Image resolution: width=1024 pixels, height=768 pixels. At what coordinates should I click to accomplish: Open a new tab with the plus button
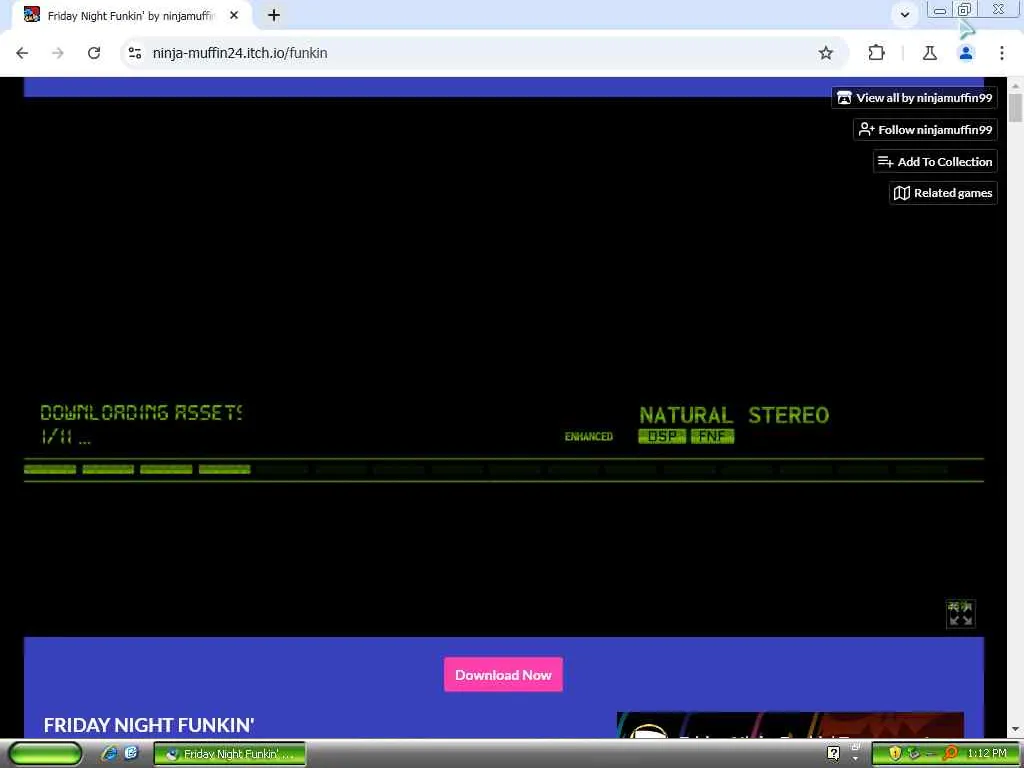point(274,15)
